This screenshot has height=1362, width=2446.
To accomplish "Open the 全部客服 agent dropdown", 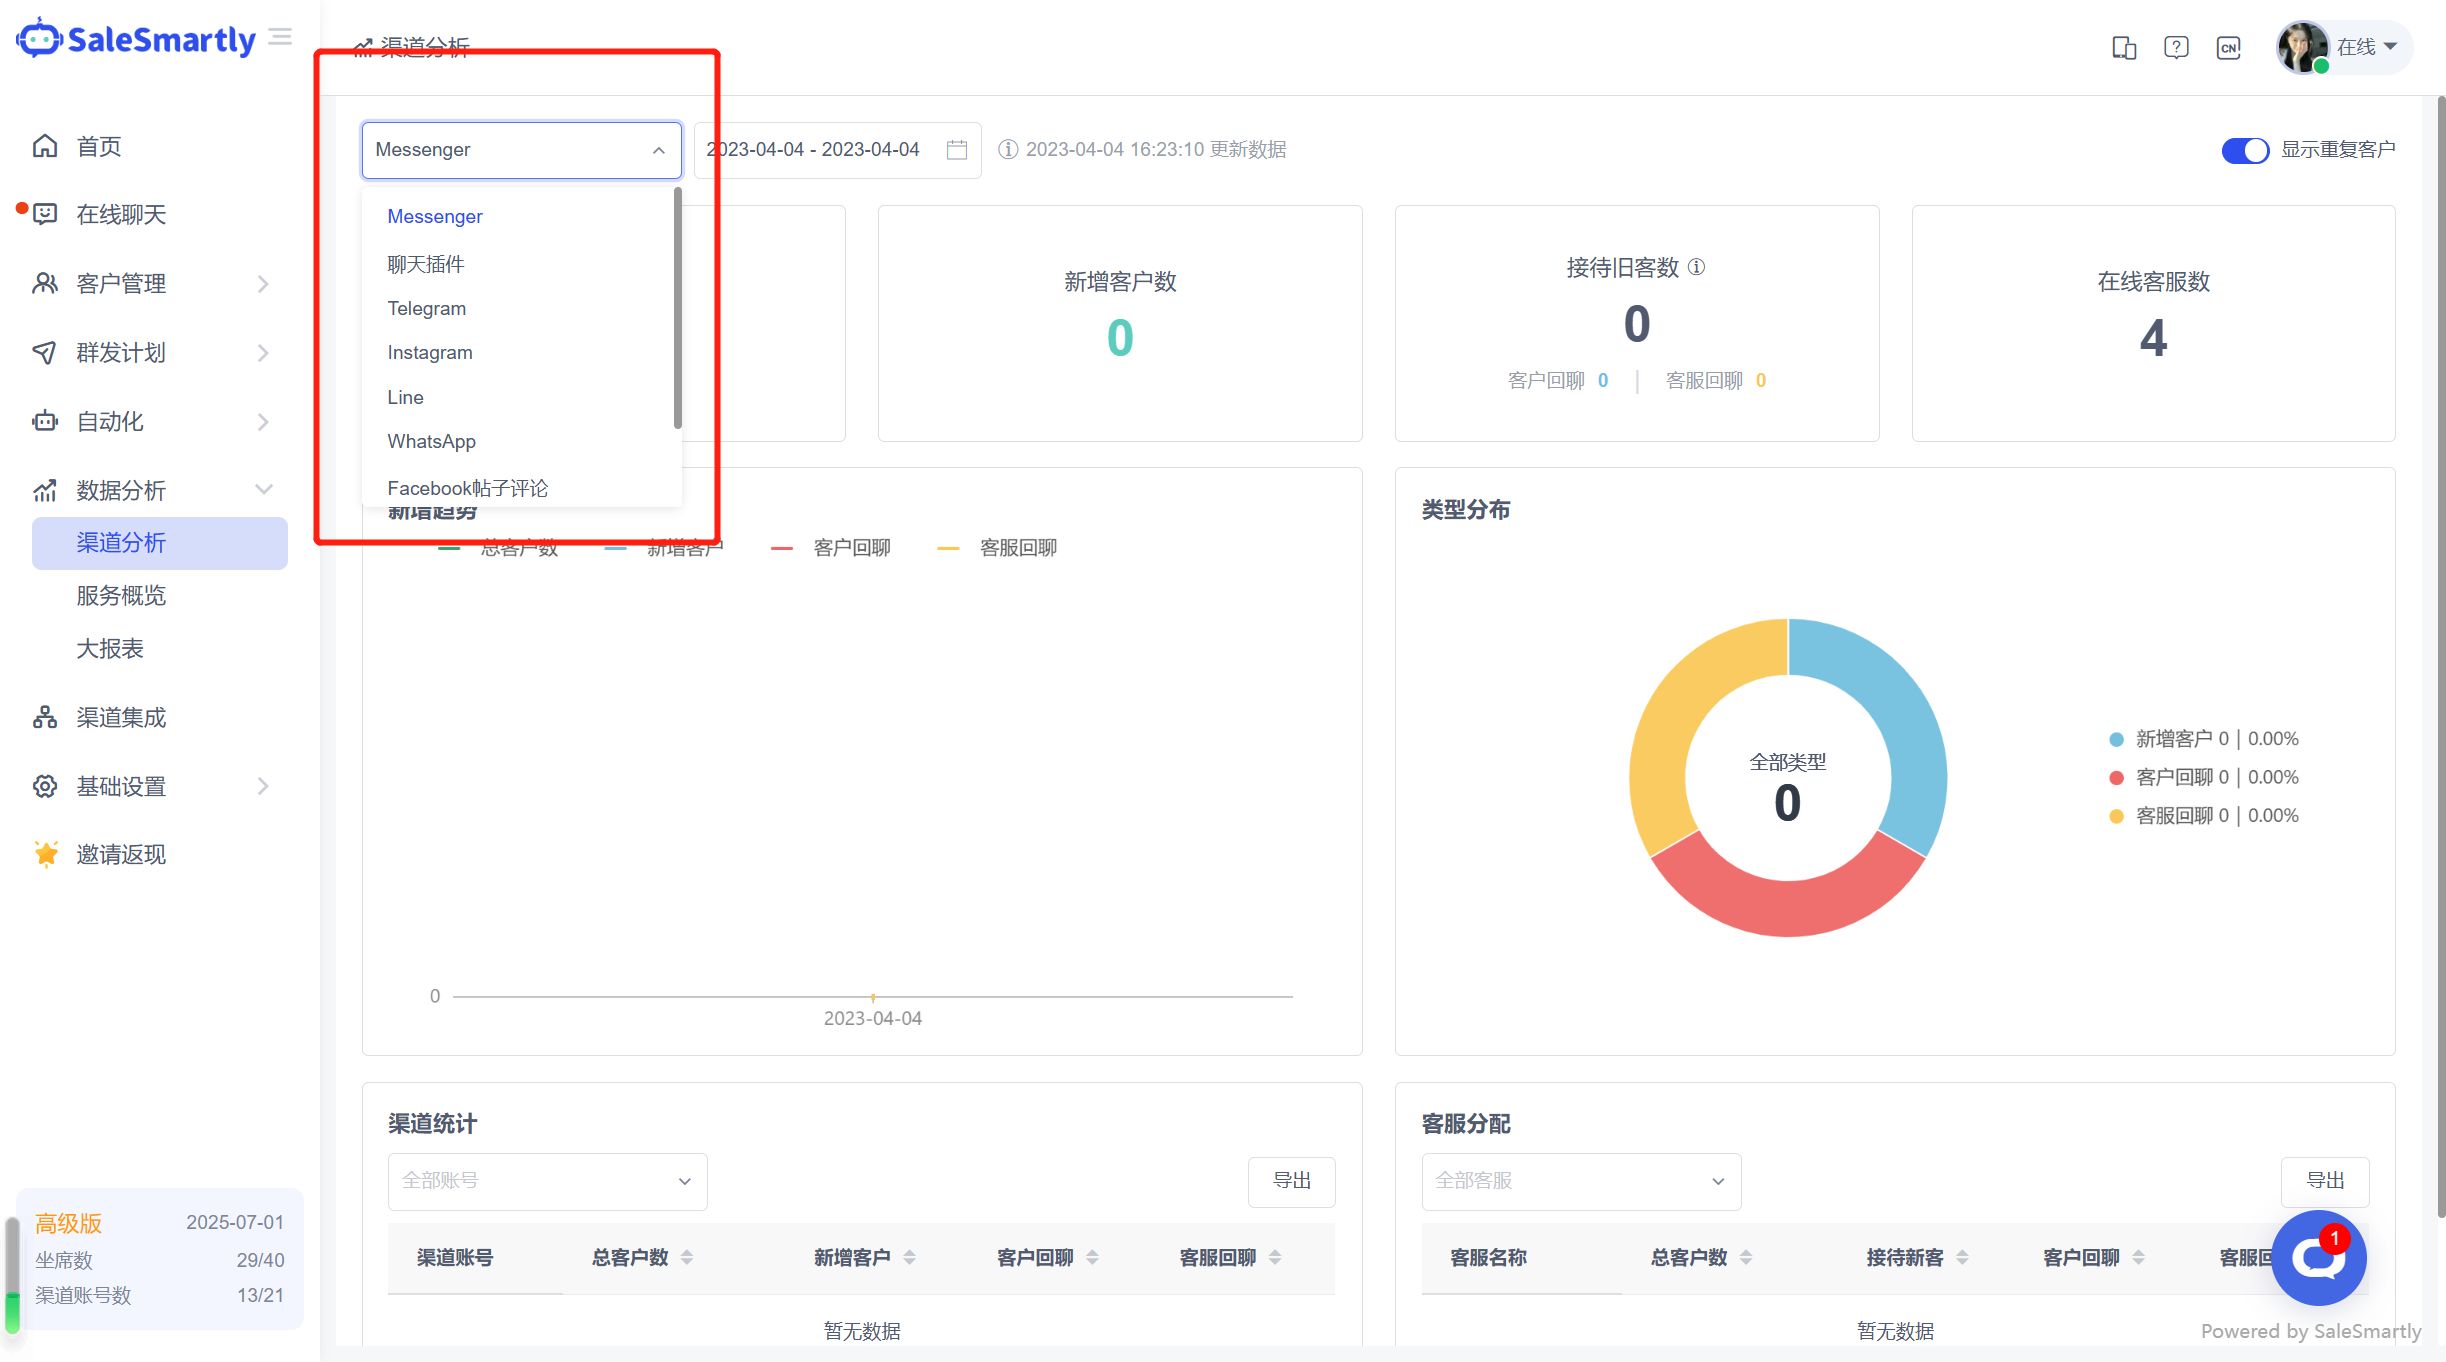I will 1580,1181.
